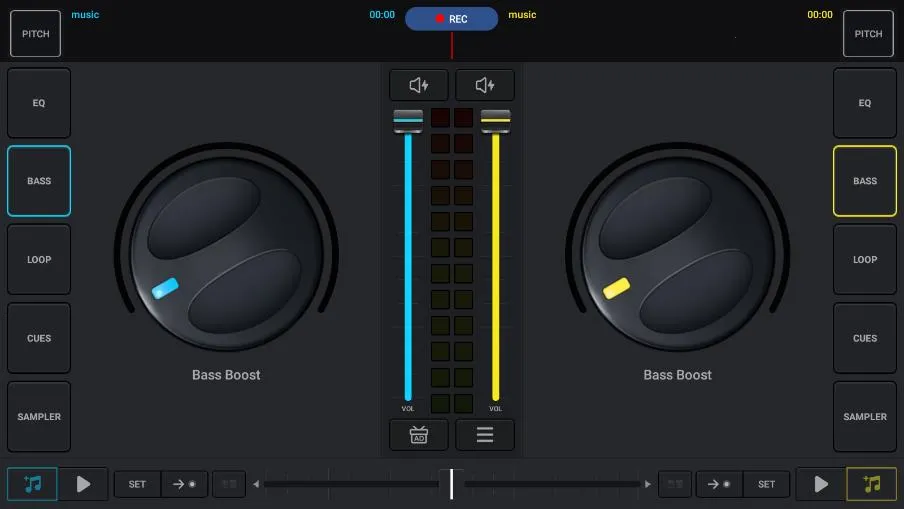Tap the right speaker boost icon
This screenshot has height=509, width=904.
pos(485,85)
